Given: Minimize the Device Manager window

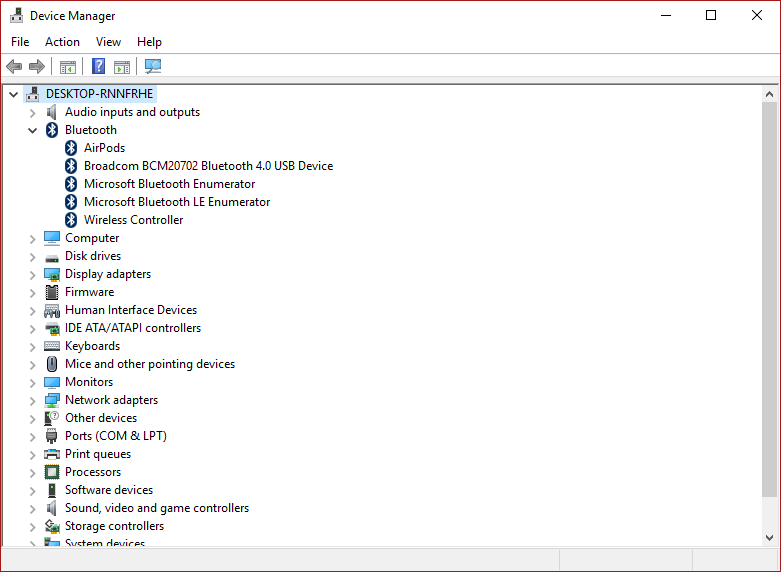Looking at the screenshot, I should pyautogui.click(x=666, y=15).
